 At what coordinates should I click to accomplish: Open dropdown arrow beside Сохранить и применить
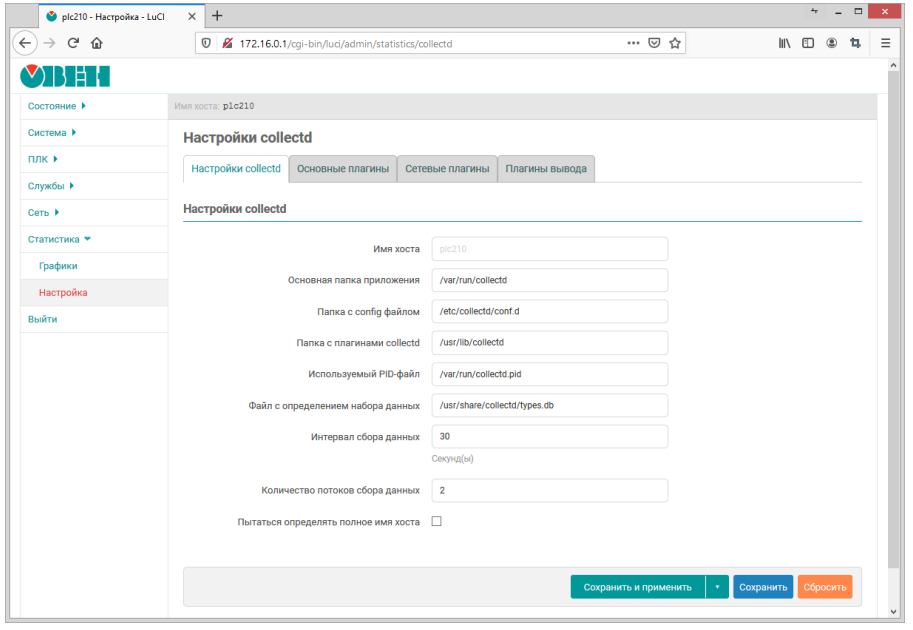click(717, 587)
